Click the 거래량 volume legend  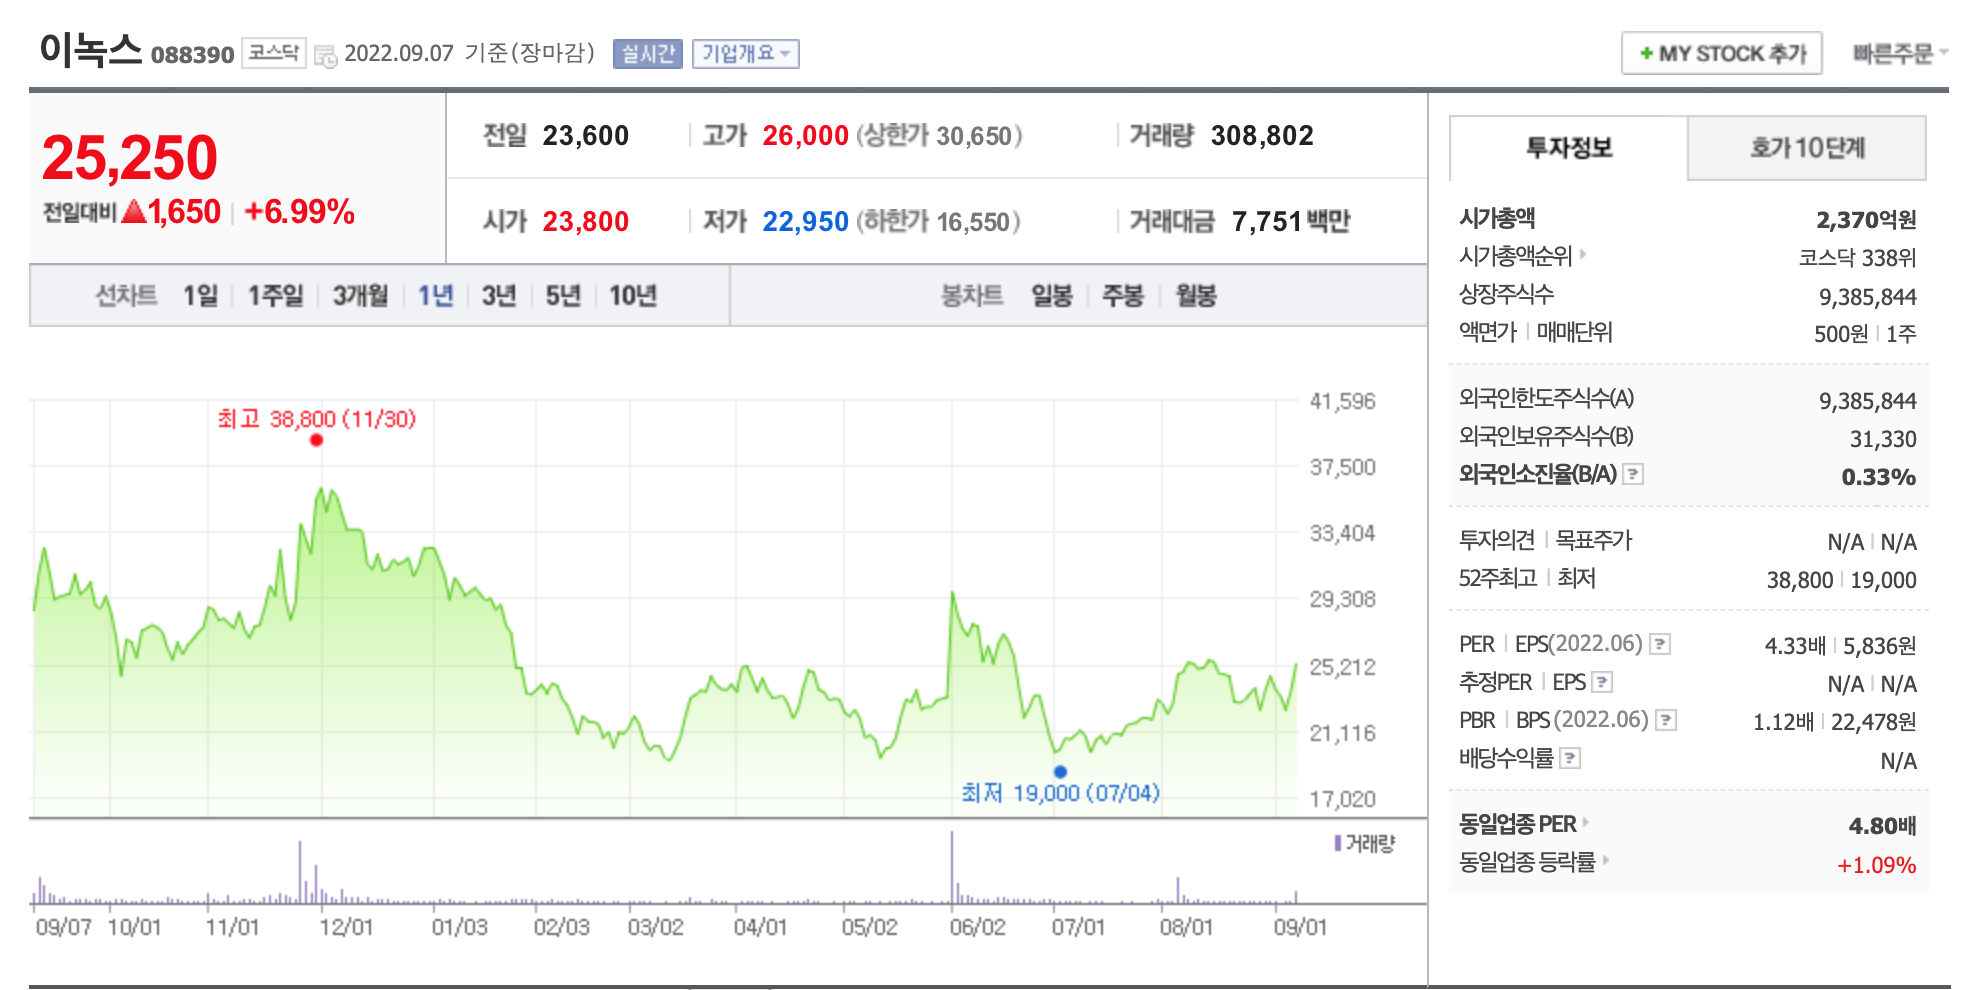(1365, 844)
